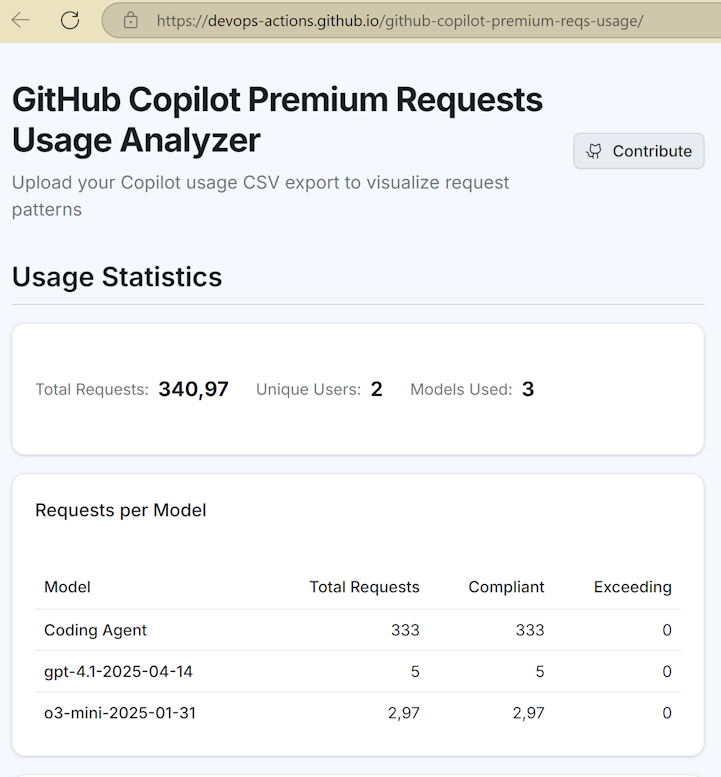The image size is (721, 777).
Task: Open the Contribute button
Action: [x=639, y=151]
